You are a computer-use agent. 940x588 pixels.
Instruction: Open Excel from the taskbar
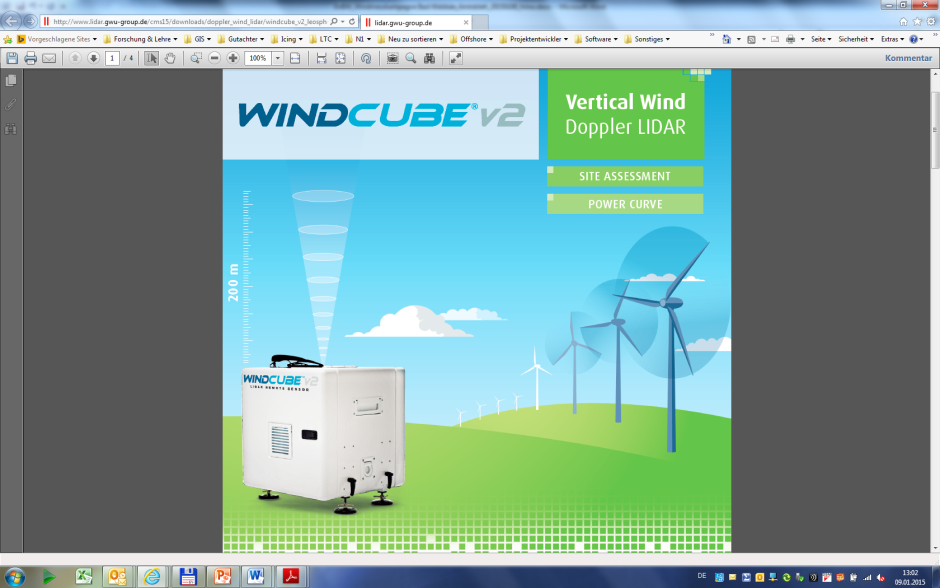coord(83,577)
